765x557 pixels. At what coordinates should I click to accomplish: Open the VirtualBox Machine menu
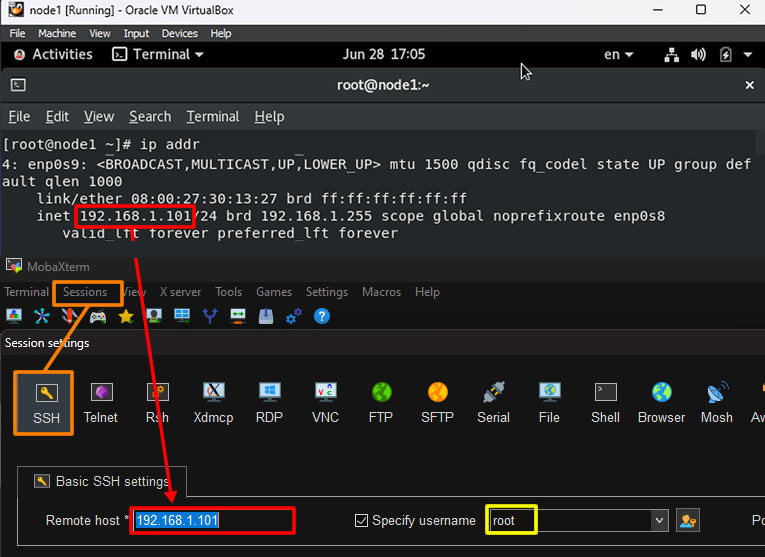tap(57, 33)
